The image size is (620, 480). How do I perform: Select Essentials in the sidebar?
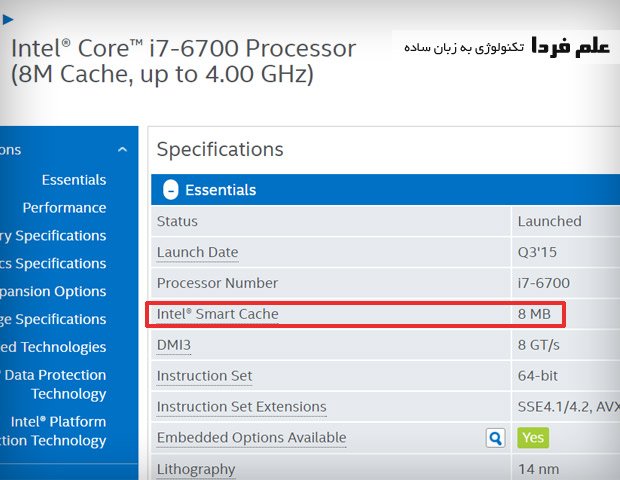click(74, 180)
